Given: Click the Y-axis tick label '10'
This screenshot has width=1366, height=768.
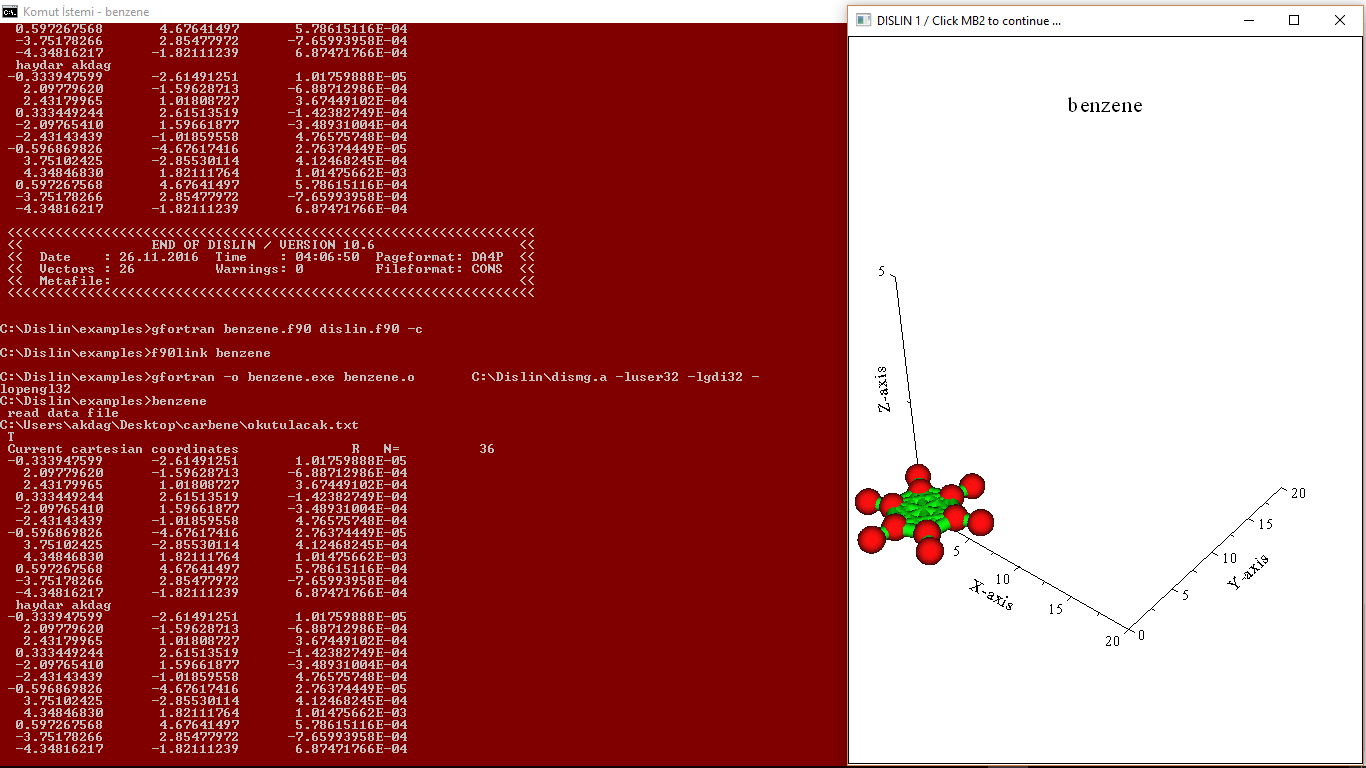Looking at the screenshot, I should pyautogui.click(x=1230, y=559).
